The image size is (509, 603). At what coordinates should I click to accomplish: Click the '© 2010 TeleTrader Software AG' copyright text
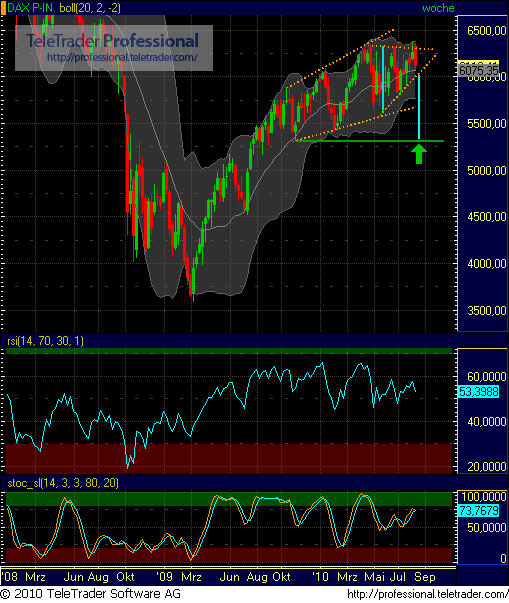(x=91, y=594)
